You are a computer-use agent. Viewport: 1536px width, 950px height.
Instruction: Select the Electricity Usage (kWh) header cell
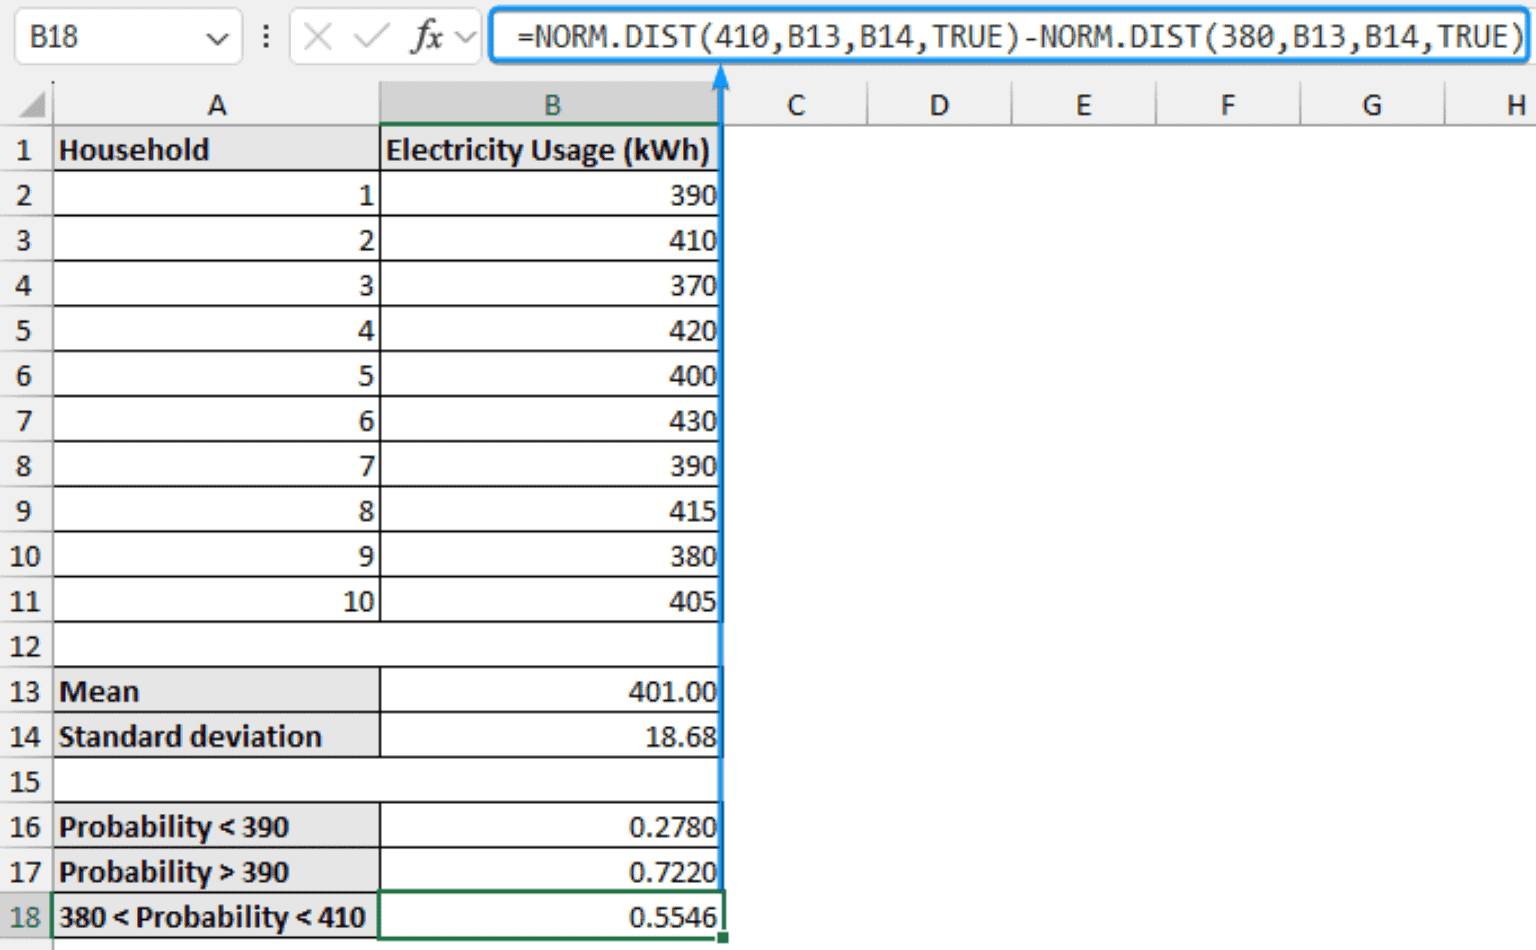(551, 150)
